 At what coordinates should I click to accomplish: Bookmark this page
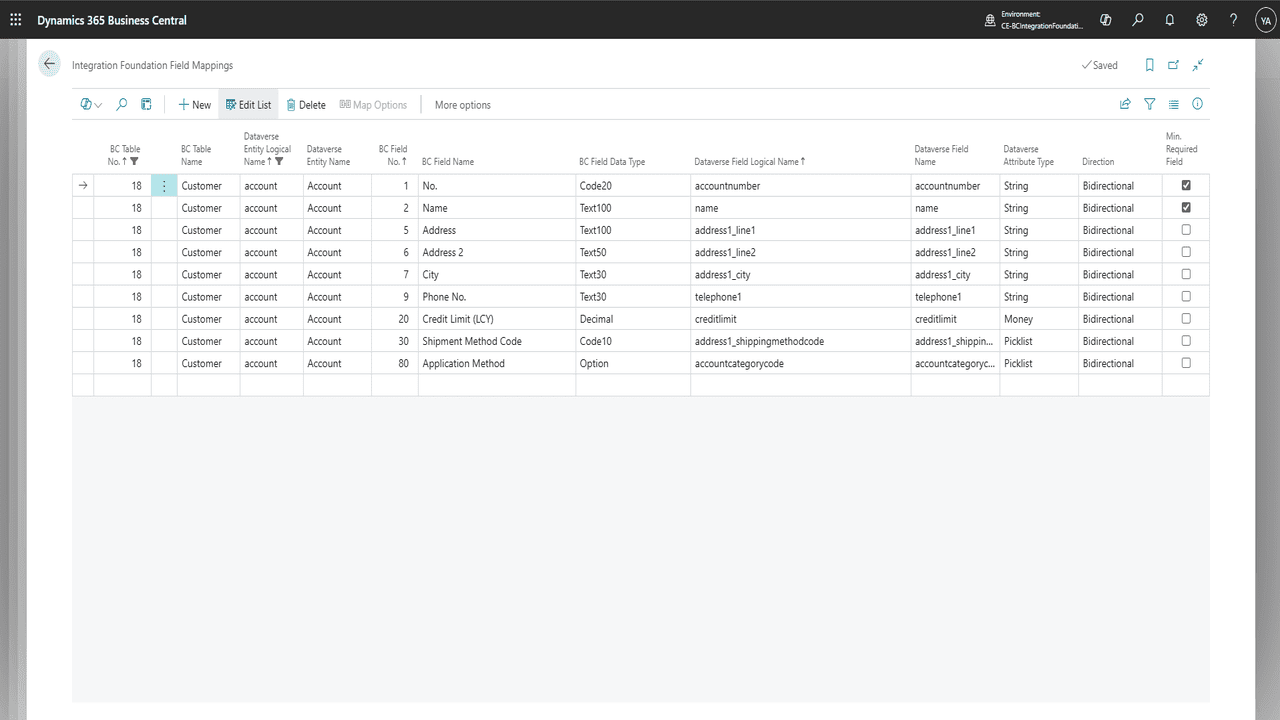(1150, 65)
